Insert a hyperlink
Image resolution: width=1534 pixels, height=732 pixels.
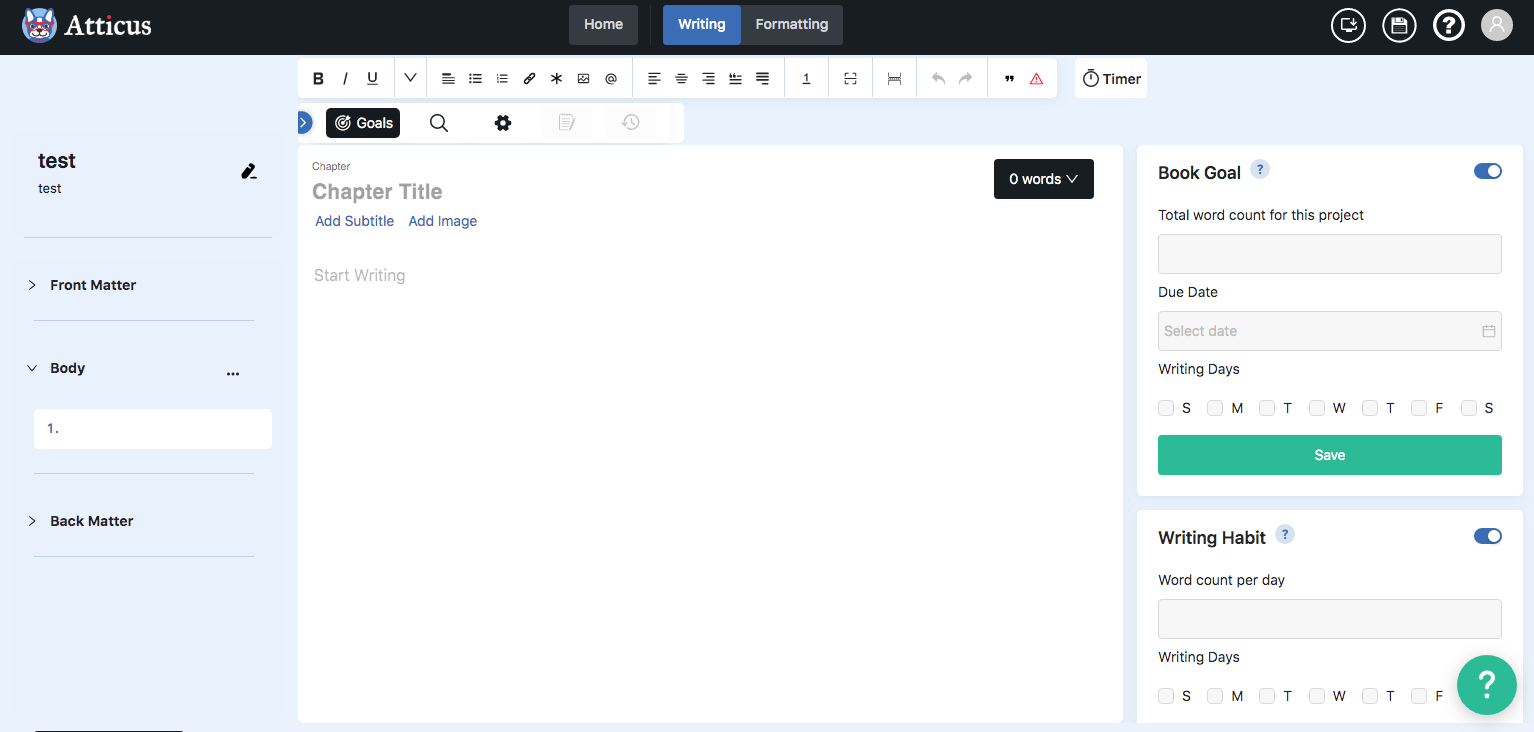[x=530, y=78]
